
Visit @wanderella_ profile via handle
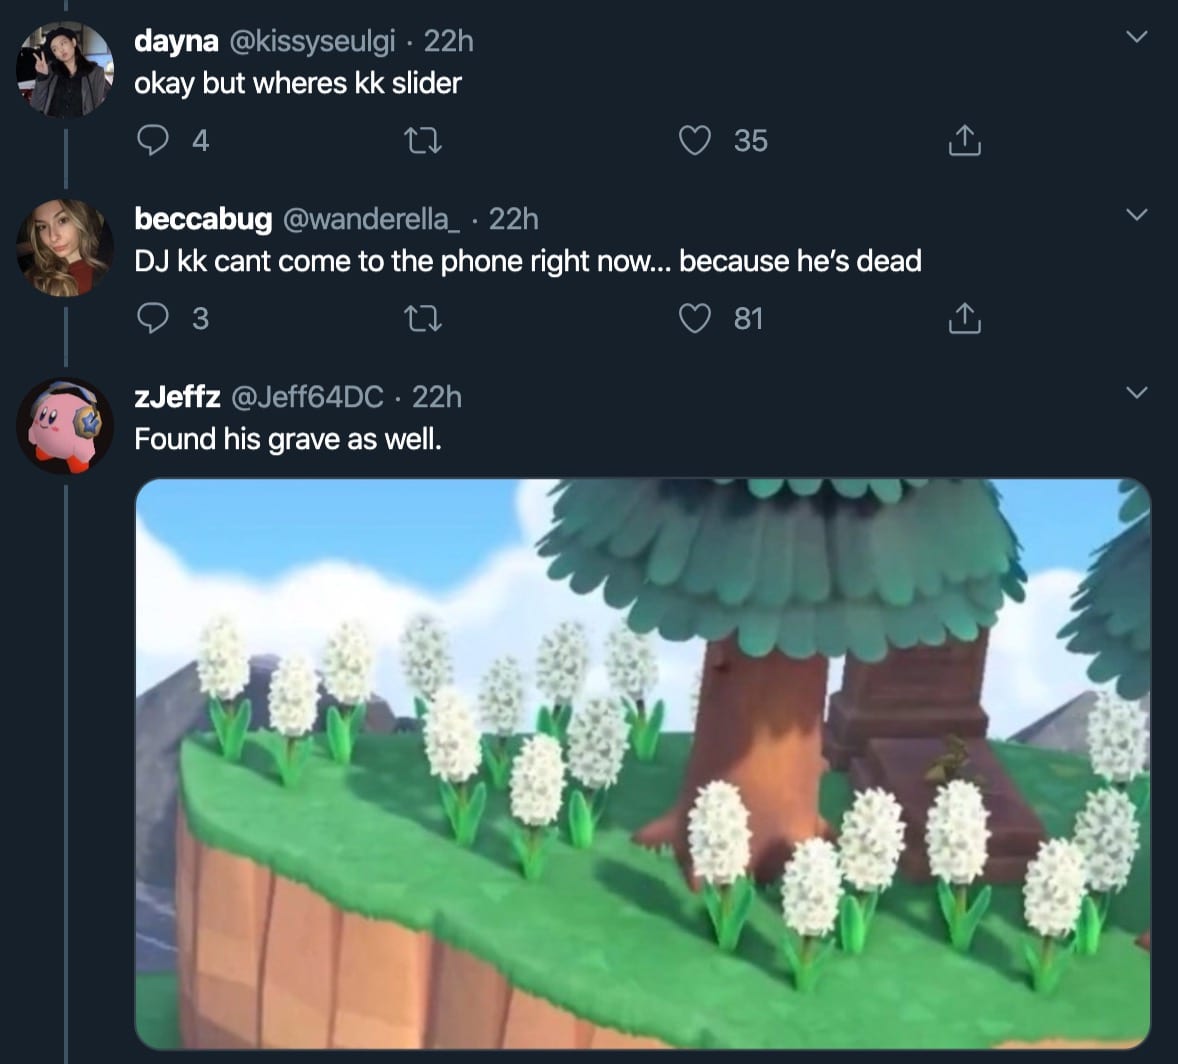pos(372,219)
